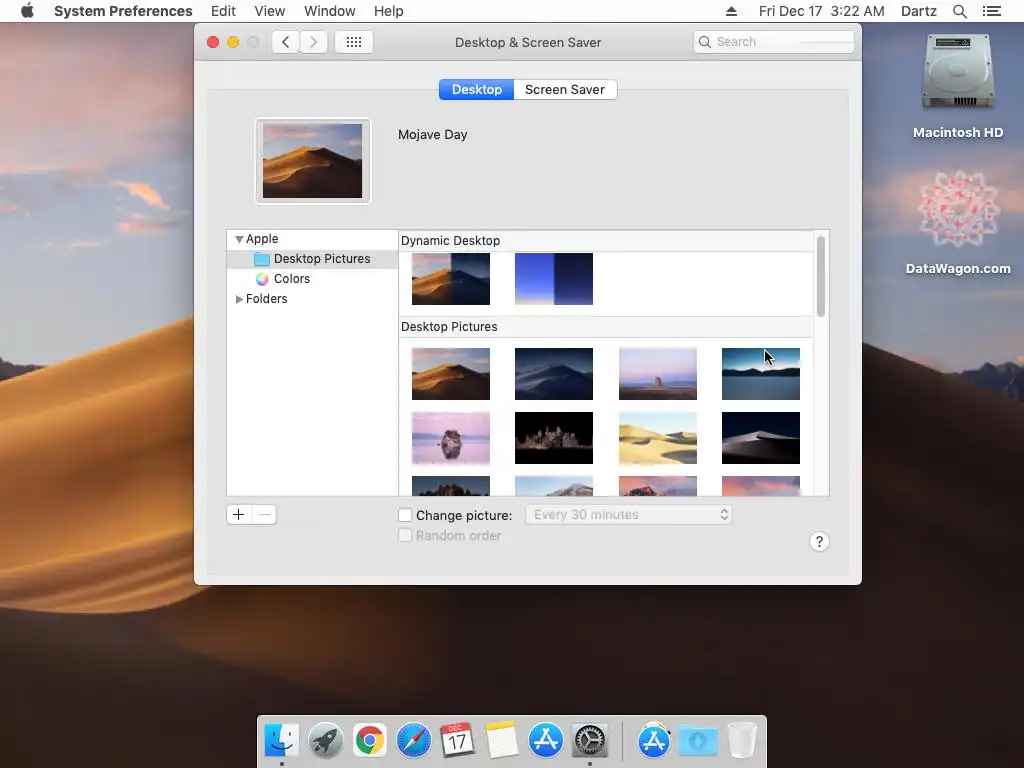Open Trash in the Dock

click(742, 741)
